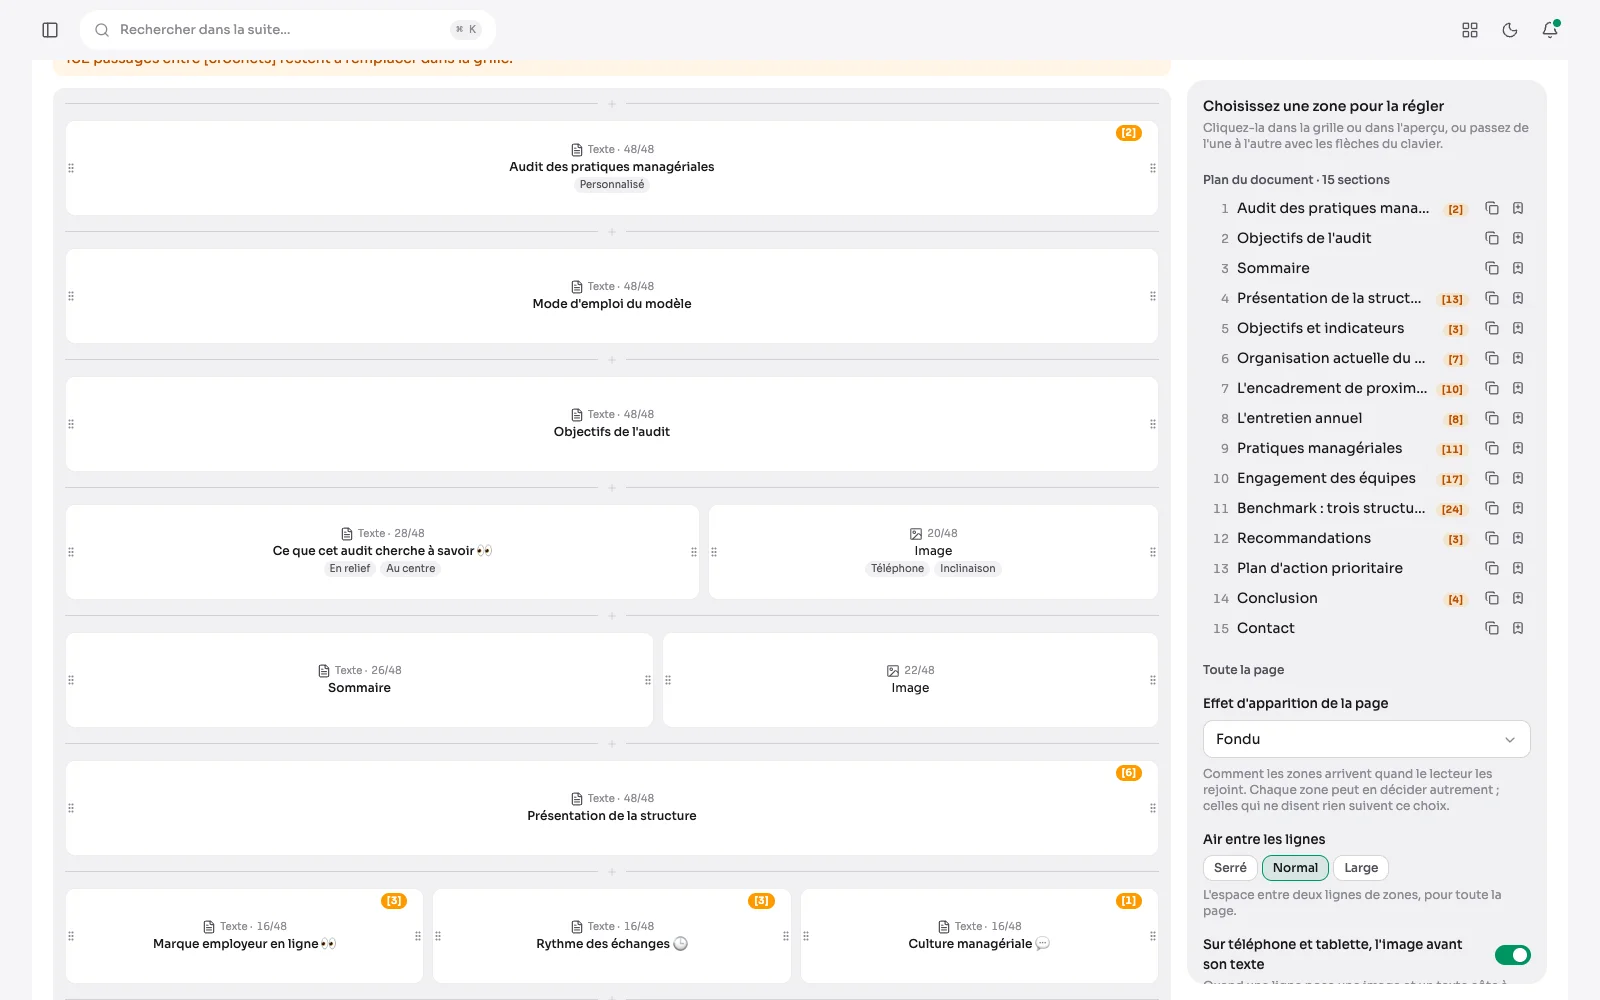Duplicate the Objectifs et indicateurs section
This screenshot has width=1600, height=1000.
[x=1492, y=328]
